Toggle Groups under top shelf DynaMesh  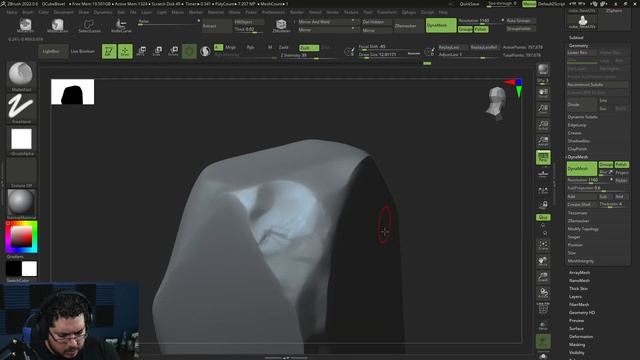point(465,29)
